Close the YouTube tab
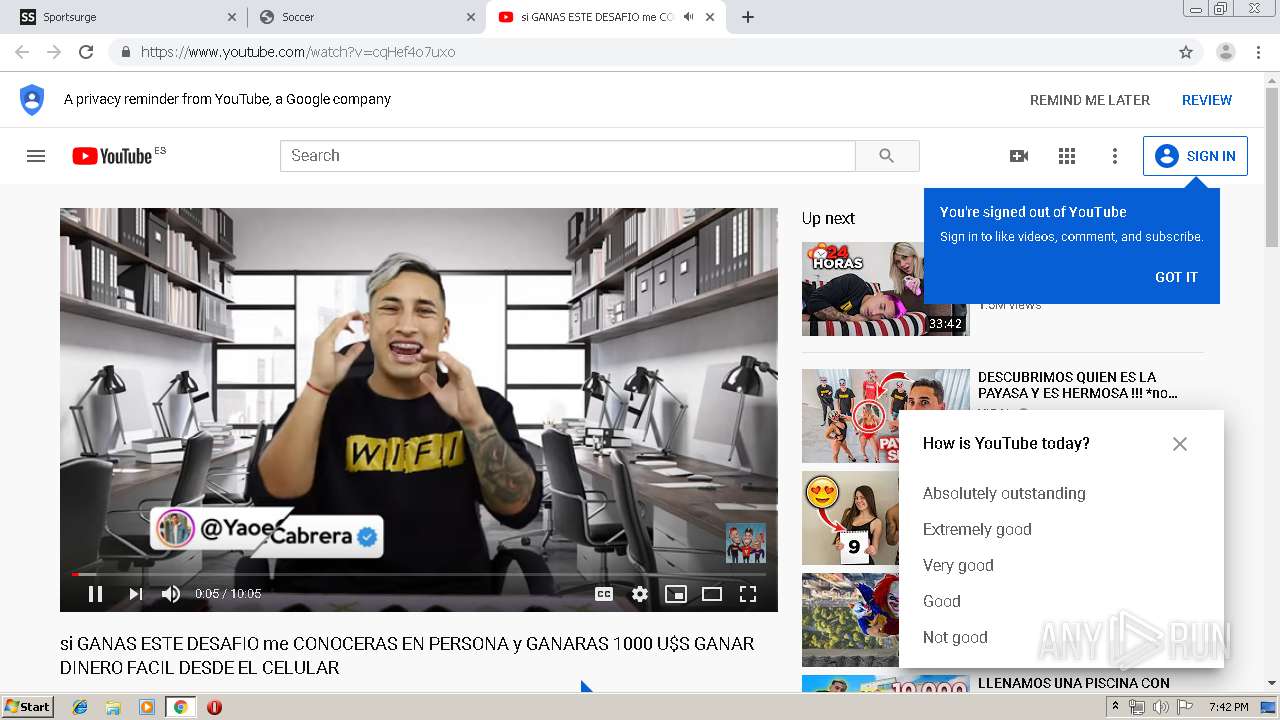Screen dimensions: 1280x720 [x=710, y=17]
